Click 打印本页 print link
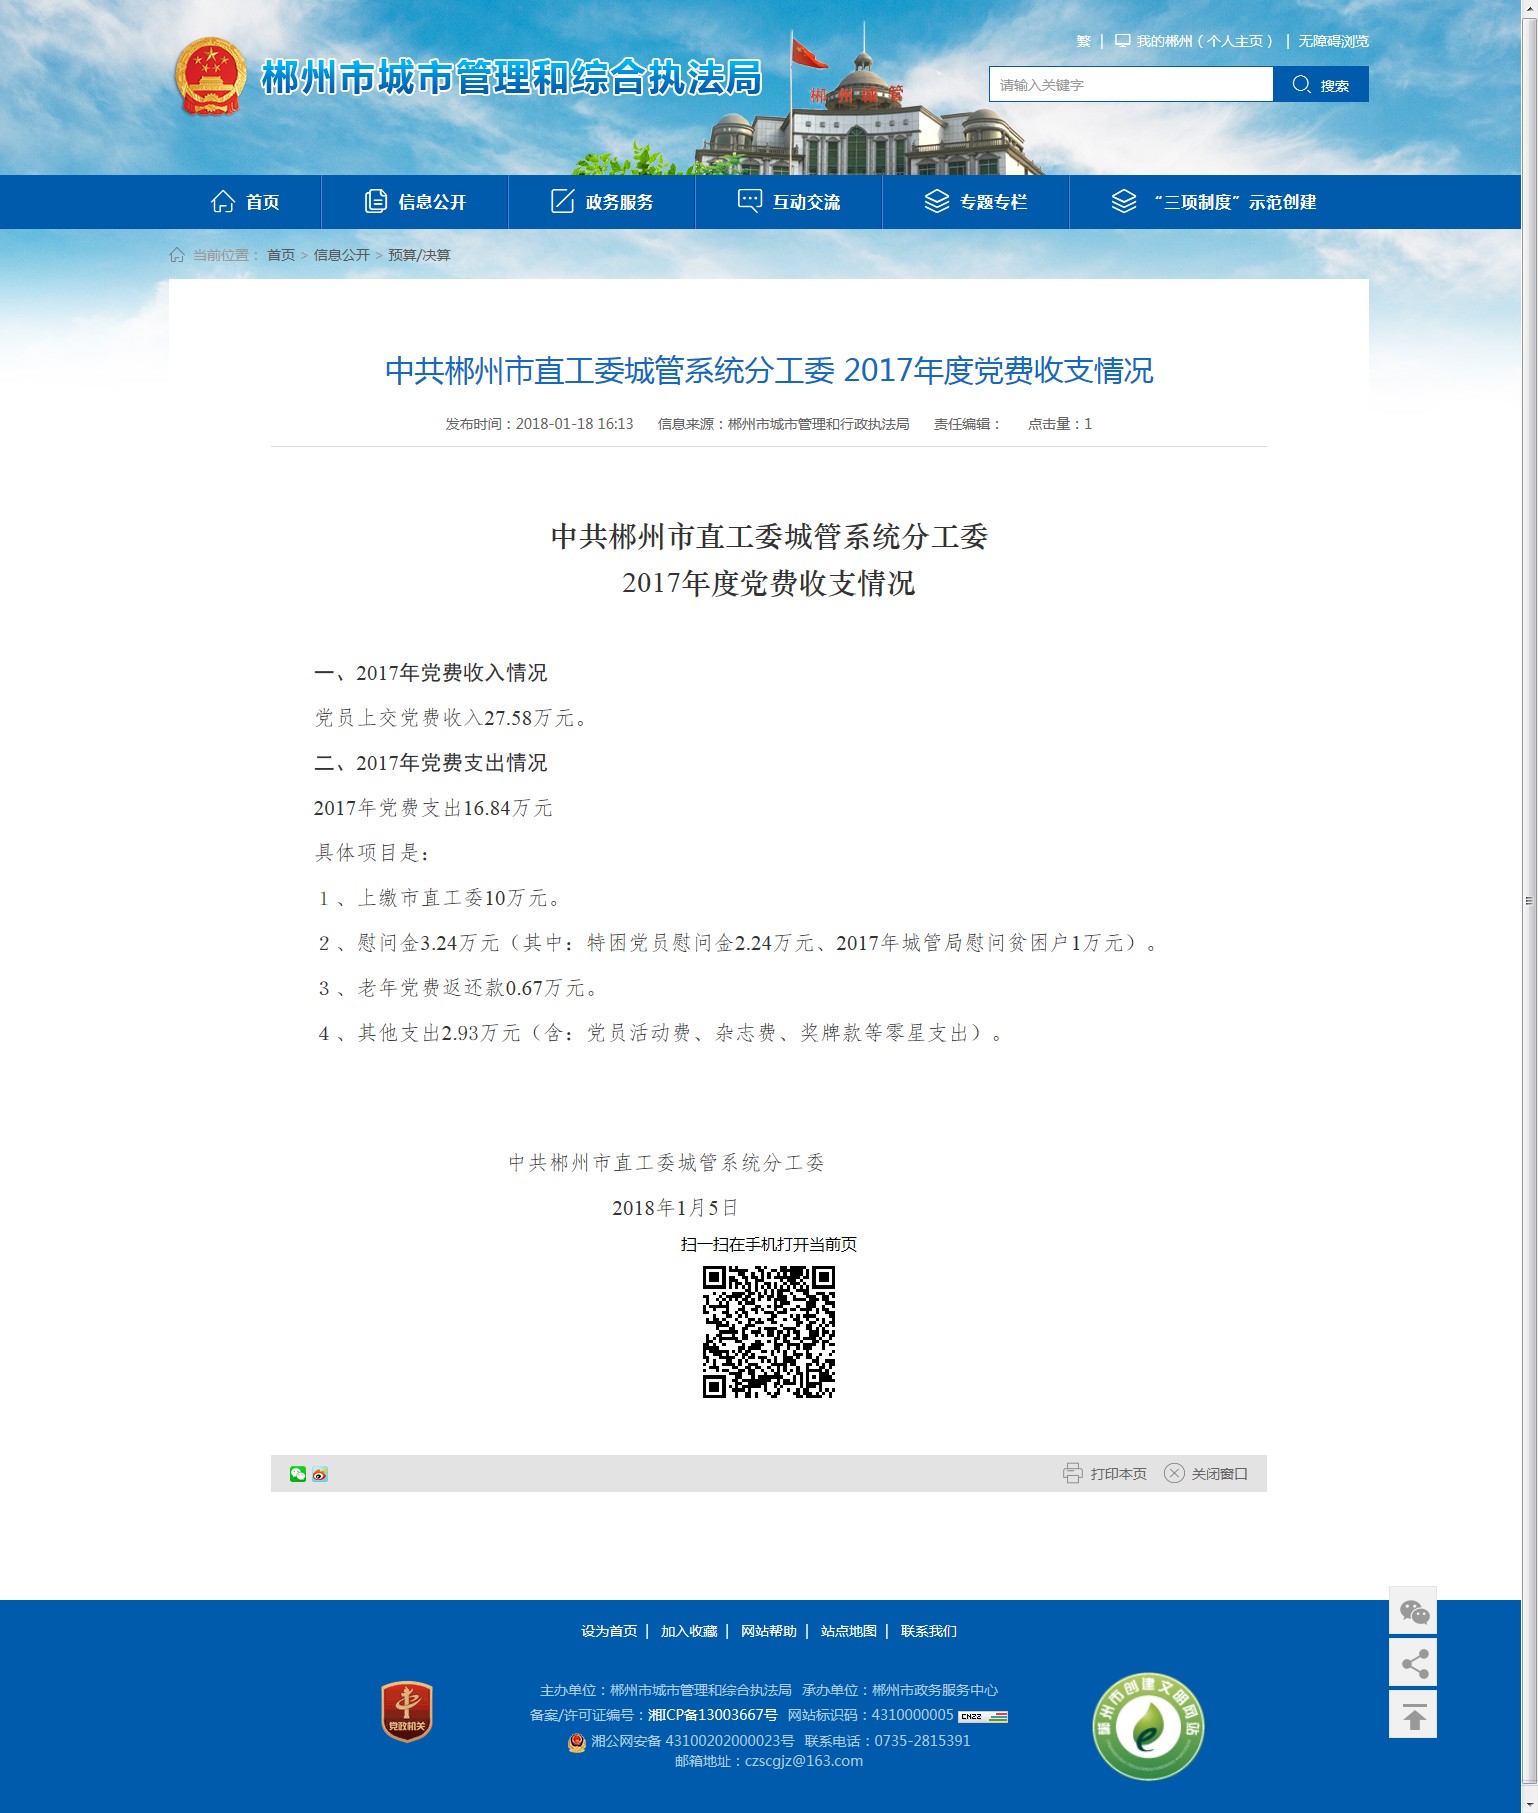The width and height of the screenshot is (1538, 1813). [1118, 1474]
